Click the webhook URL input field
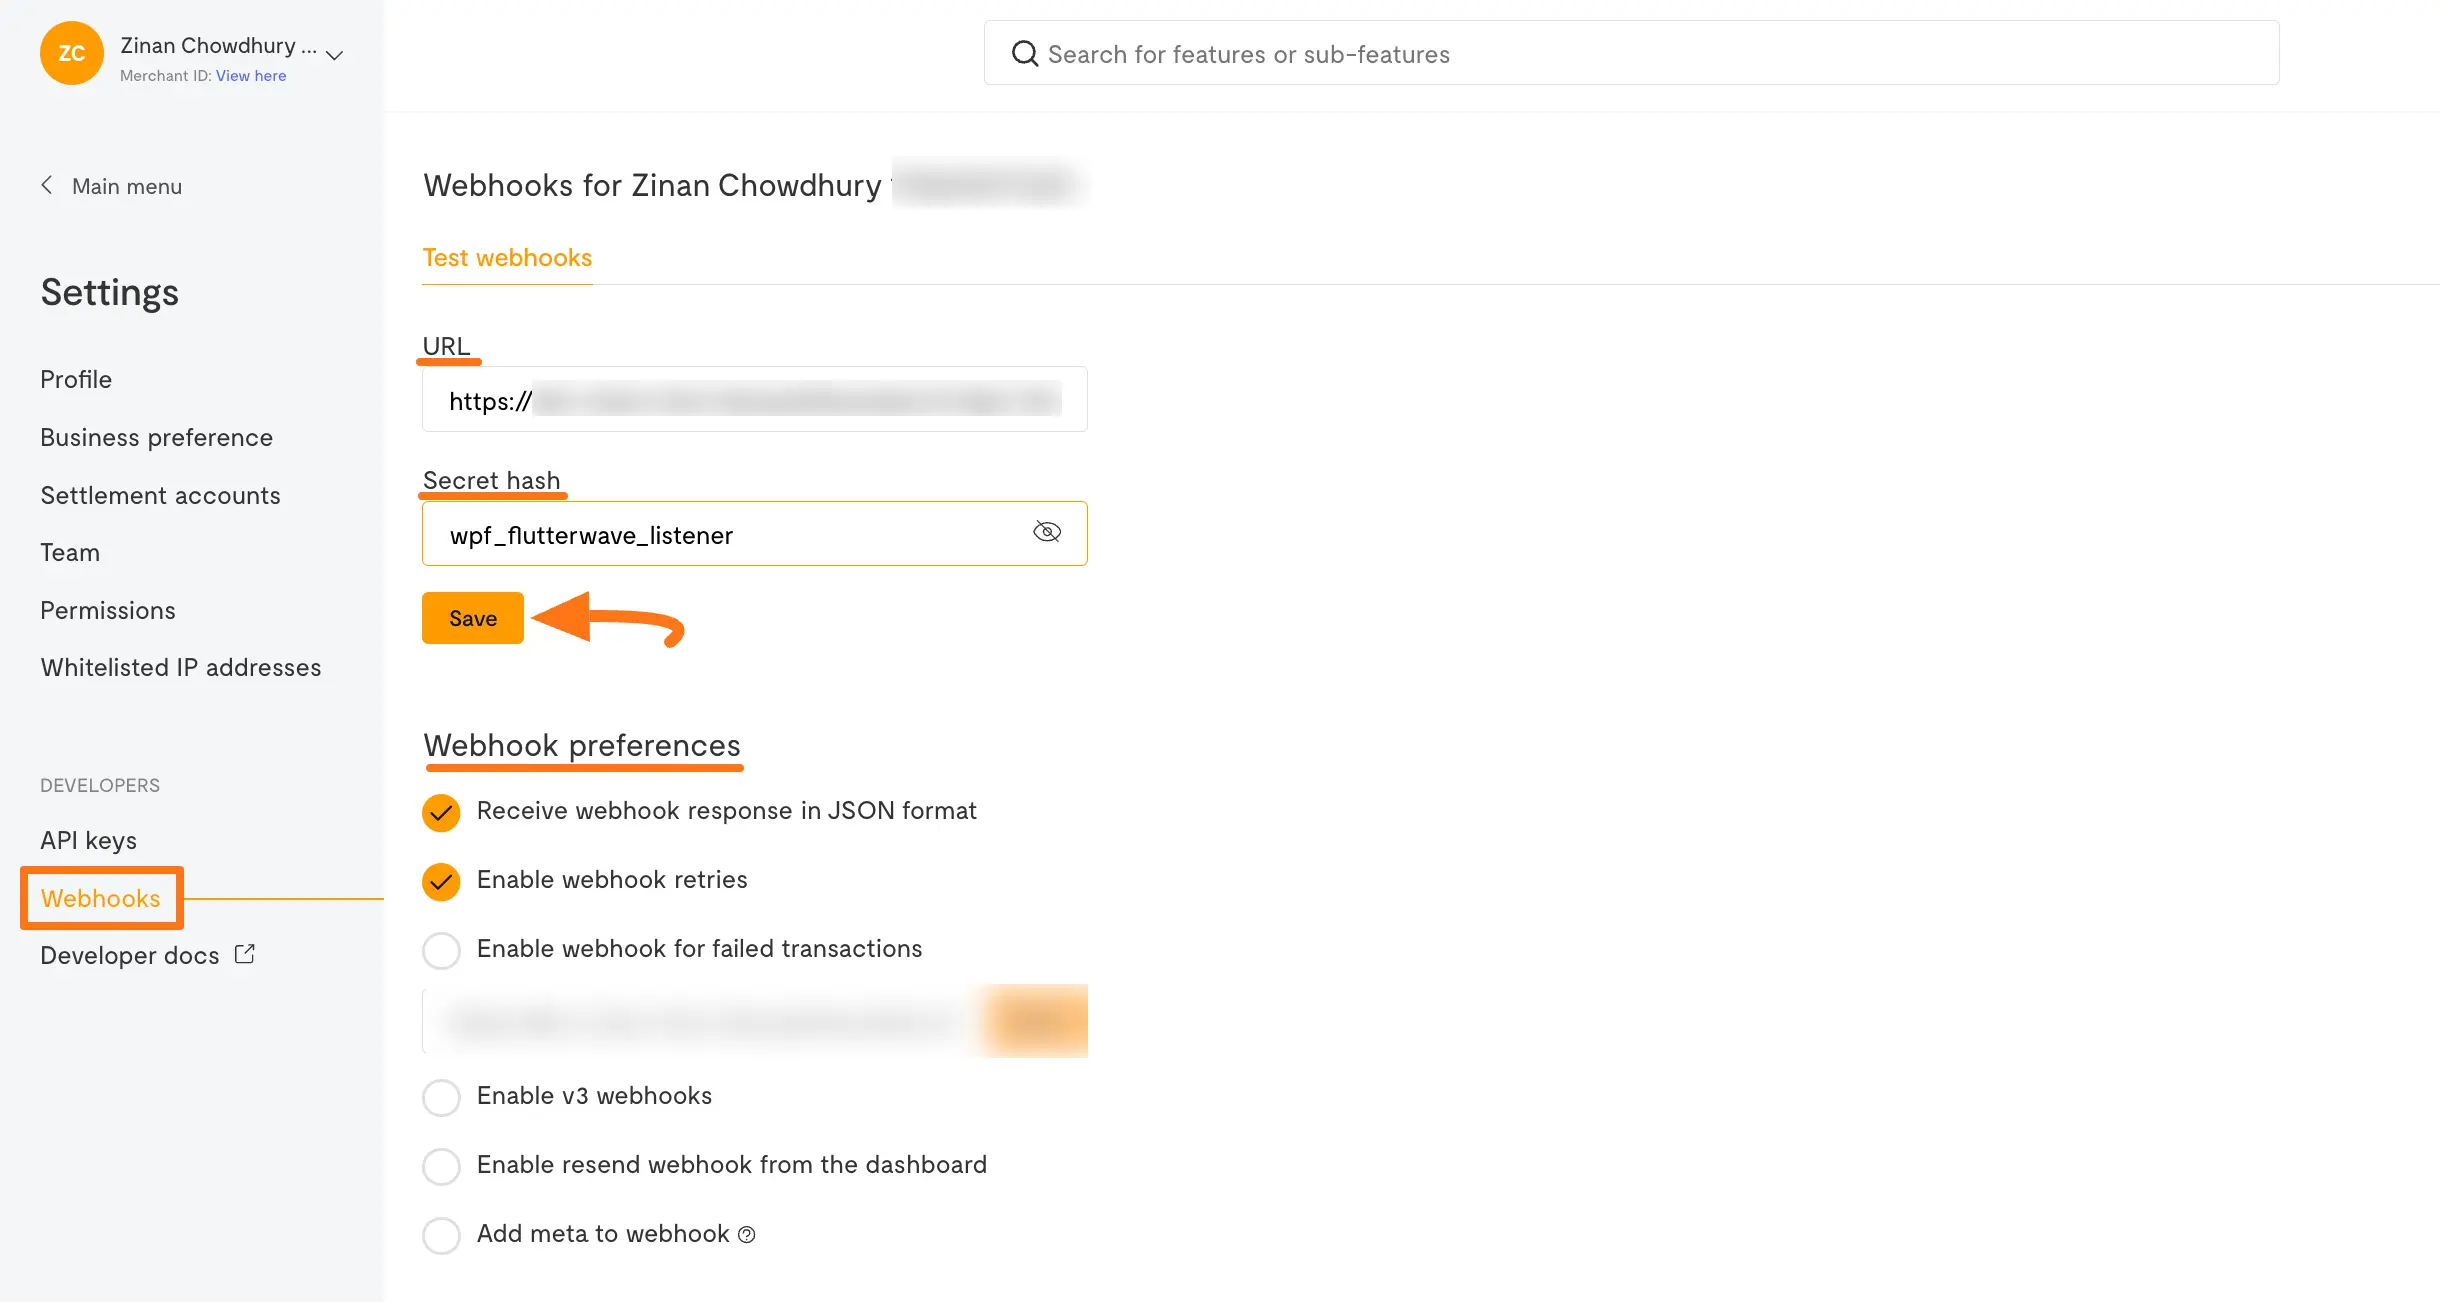 pos(754,400)
